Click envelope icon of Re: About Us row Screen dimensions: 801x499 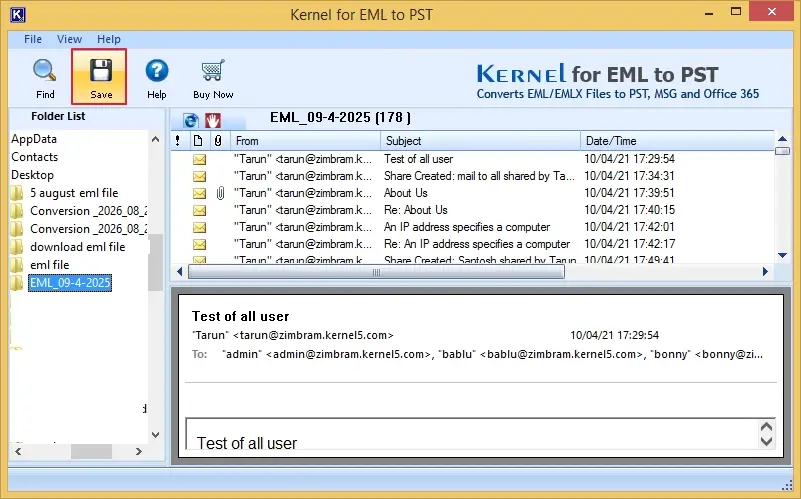199,210
